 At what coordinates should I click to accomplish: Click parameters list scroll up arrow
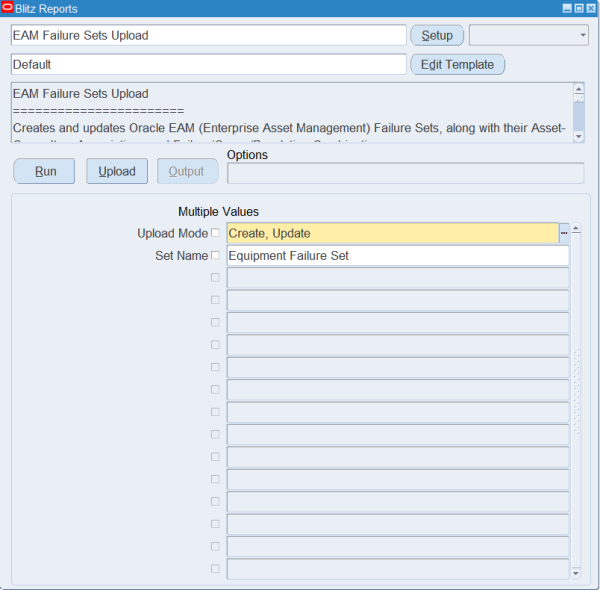click(576, 229)
